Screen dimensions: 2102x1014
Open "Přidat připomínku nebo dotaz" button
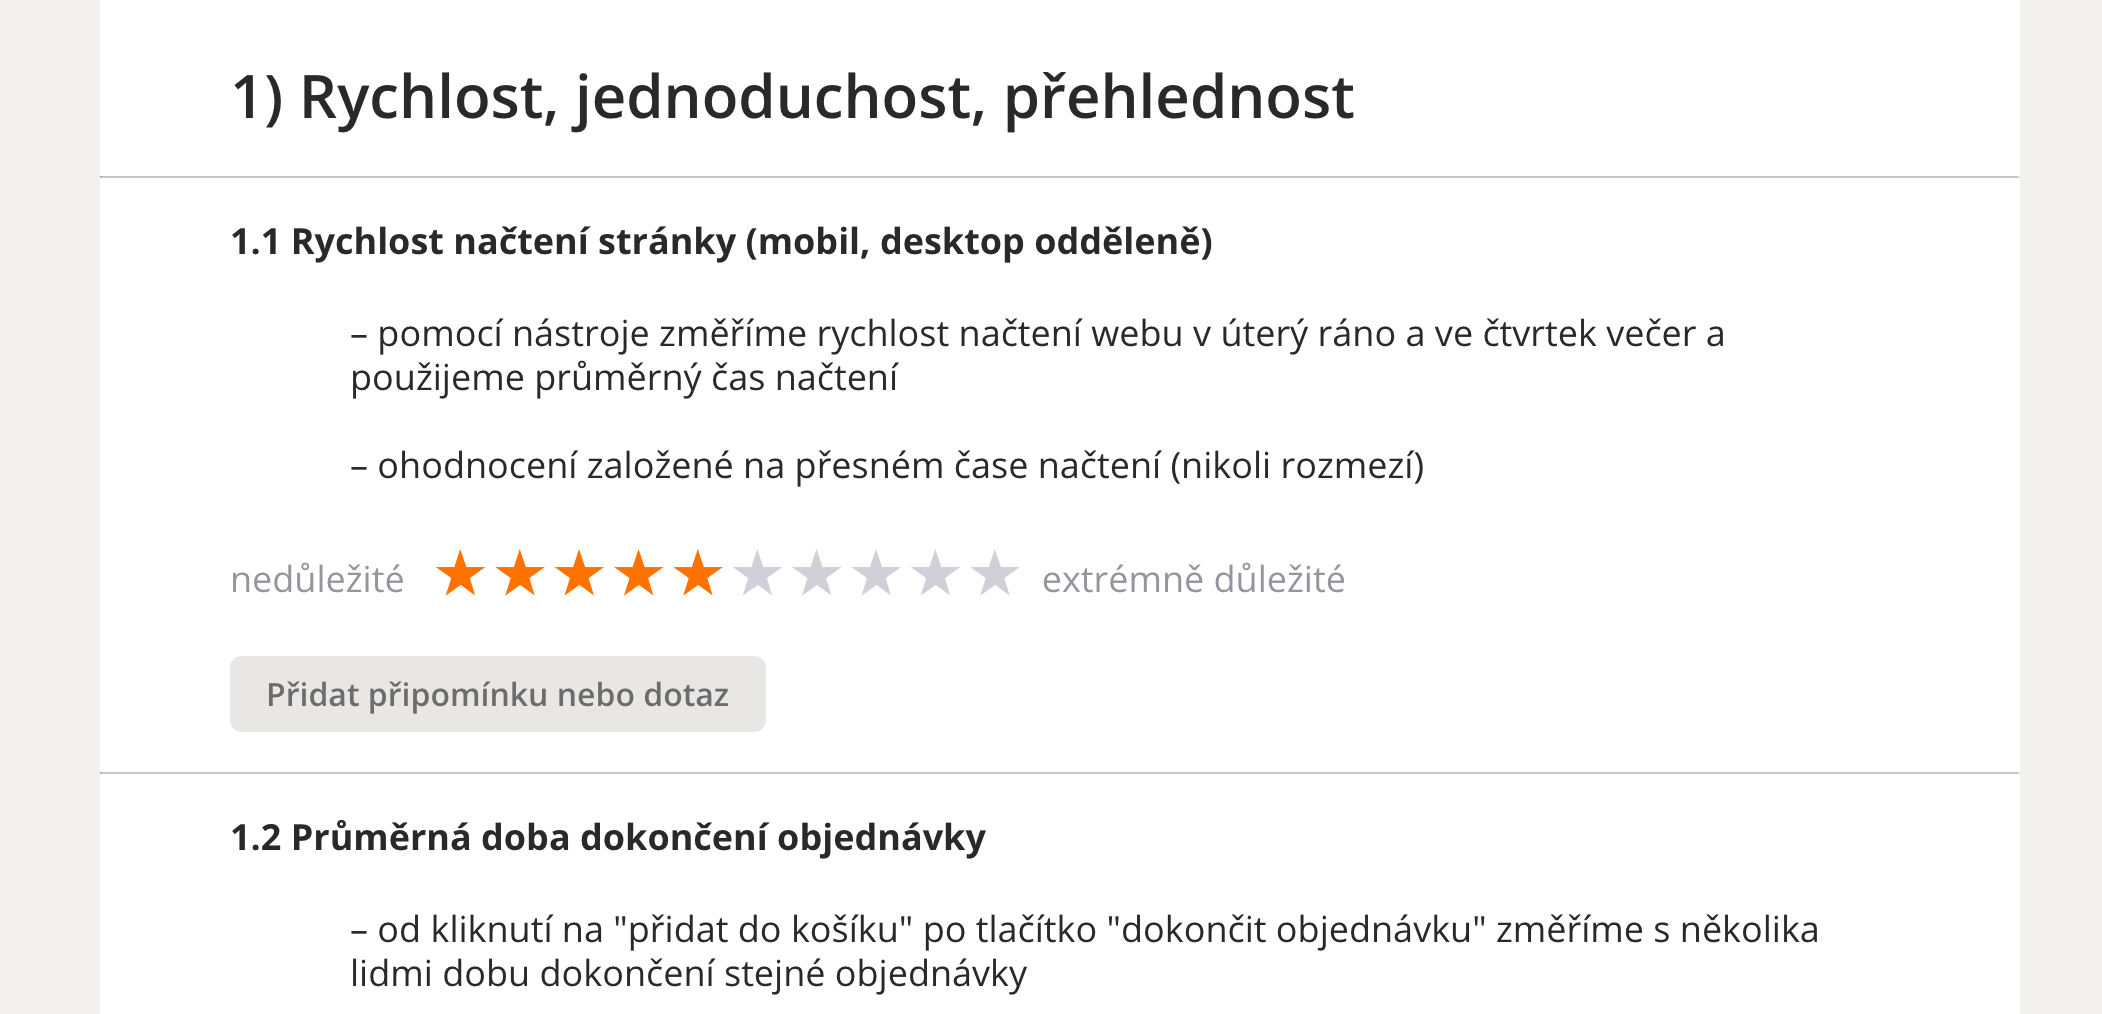pyautogui.click(x=498, y=694)
